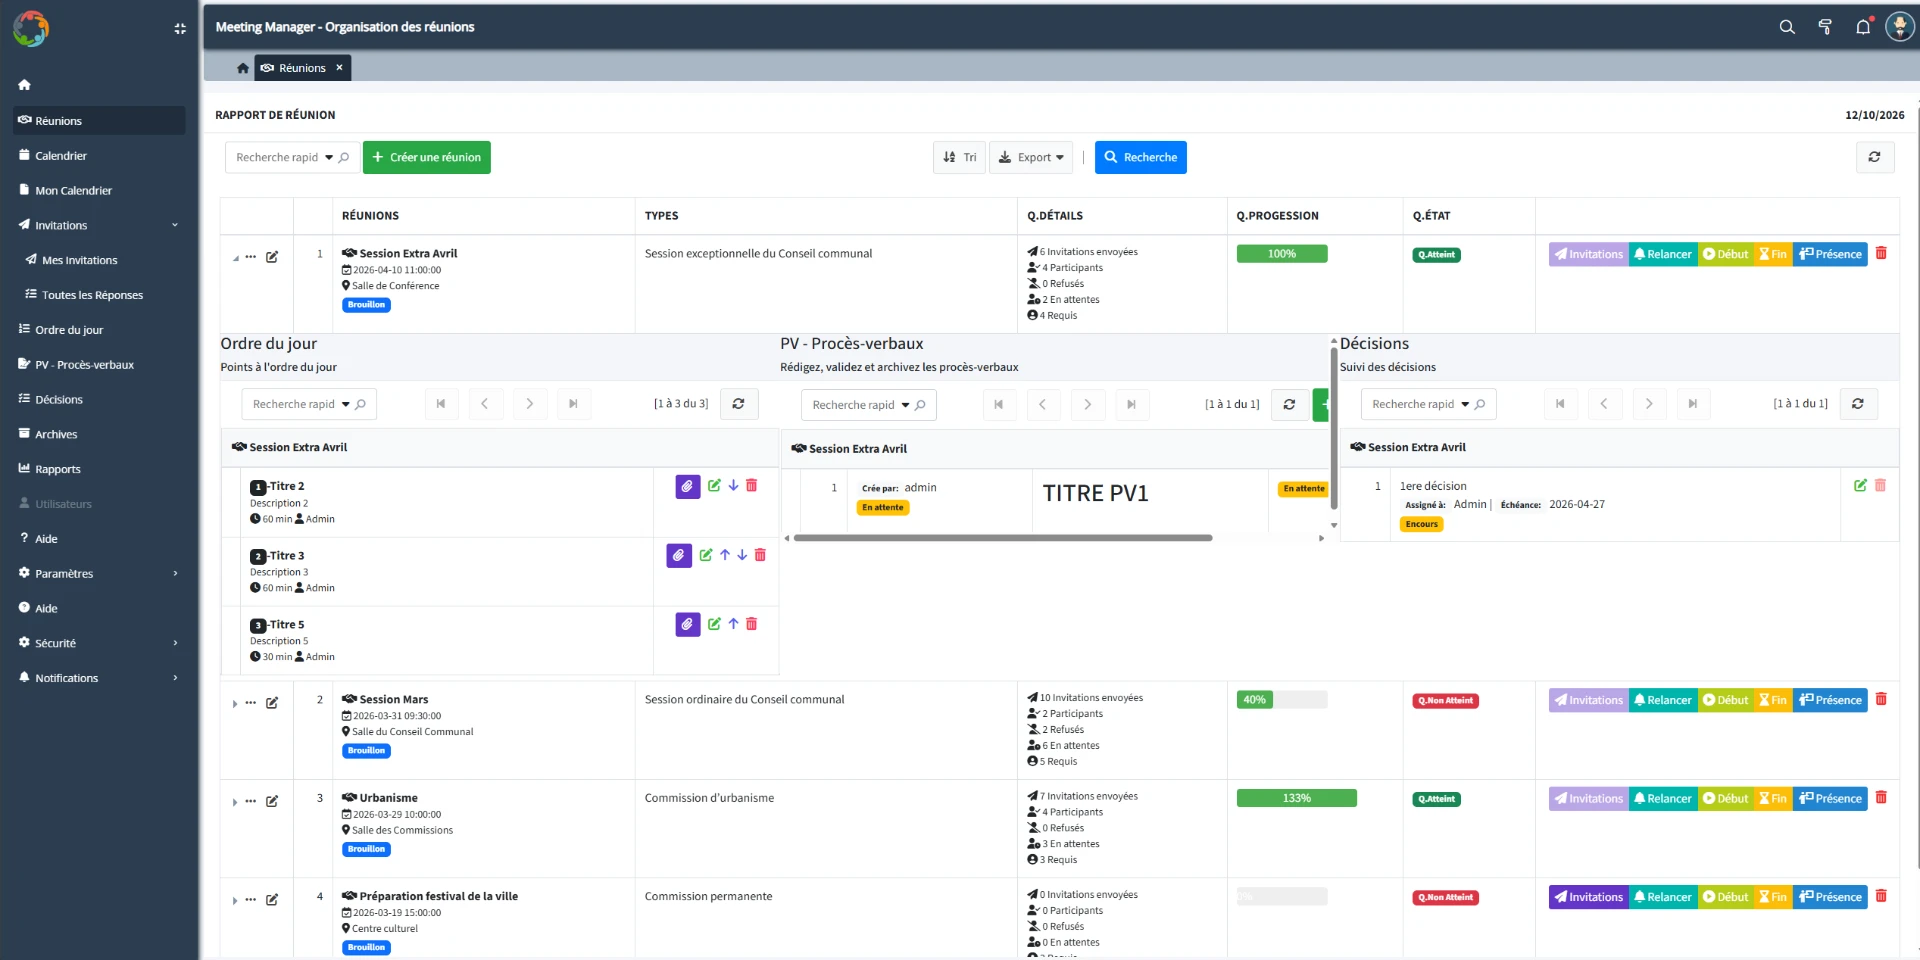Expand the Urbanisme row details

[x=235, y=802]
